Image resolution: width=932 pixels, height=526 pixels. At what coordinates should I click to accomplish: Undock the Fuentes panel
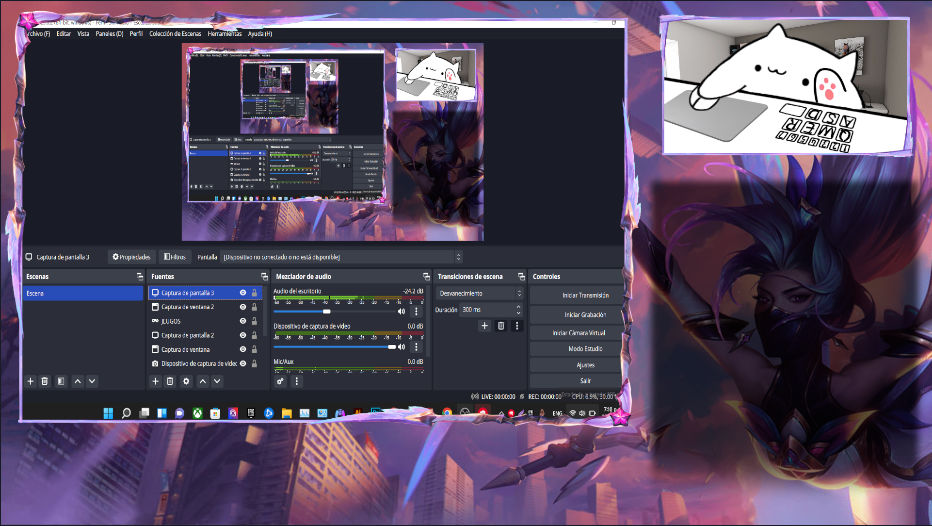point(264,276)
